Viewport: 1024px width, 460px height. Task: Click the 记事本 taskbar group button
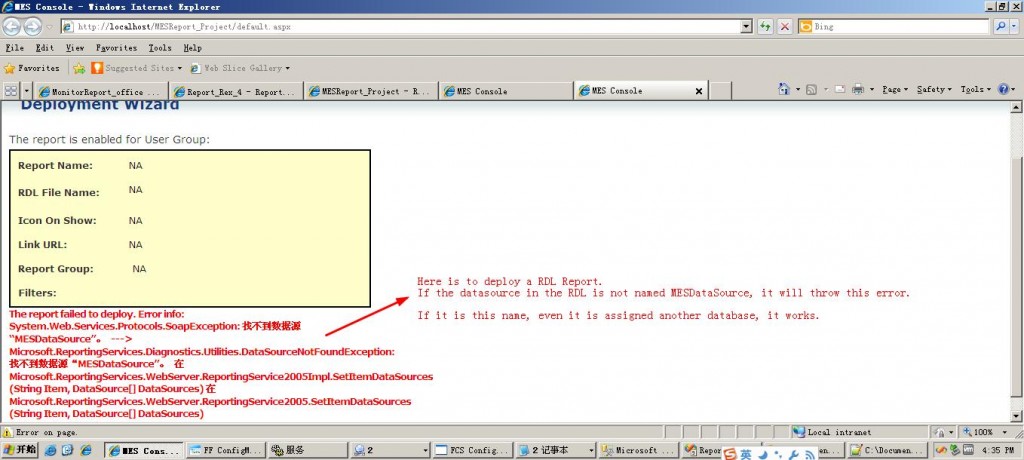point(554,450)
